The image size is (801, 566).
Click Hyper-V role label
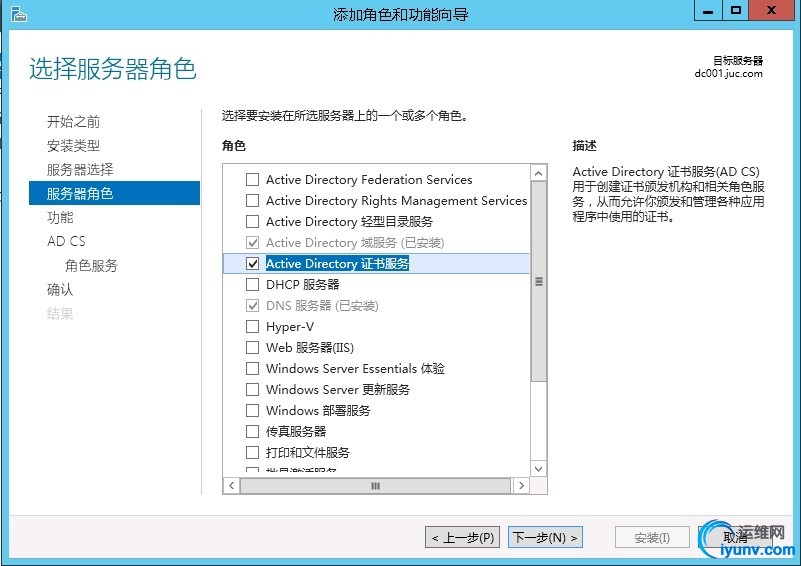click(x=290, y=326)
